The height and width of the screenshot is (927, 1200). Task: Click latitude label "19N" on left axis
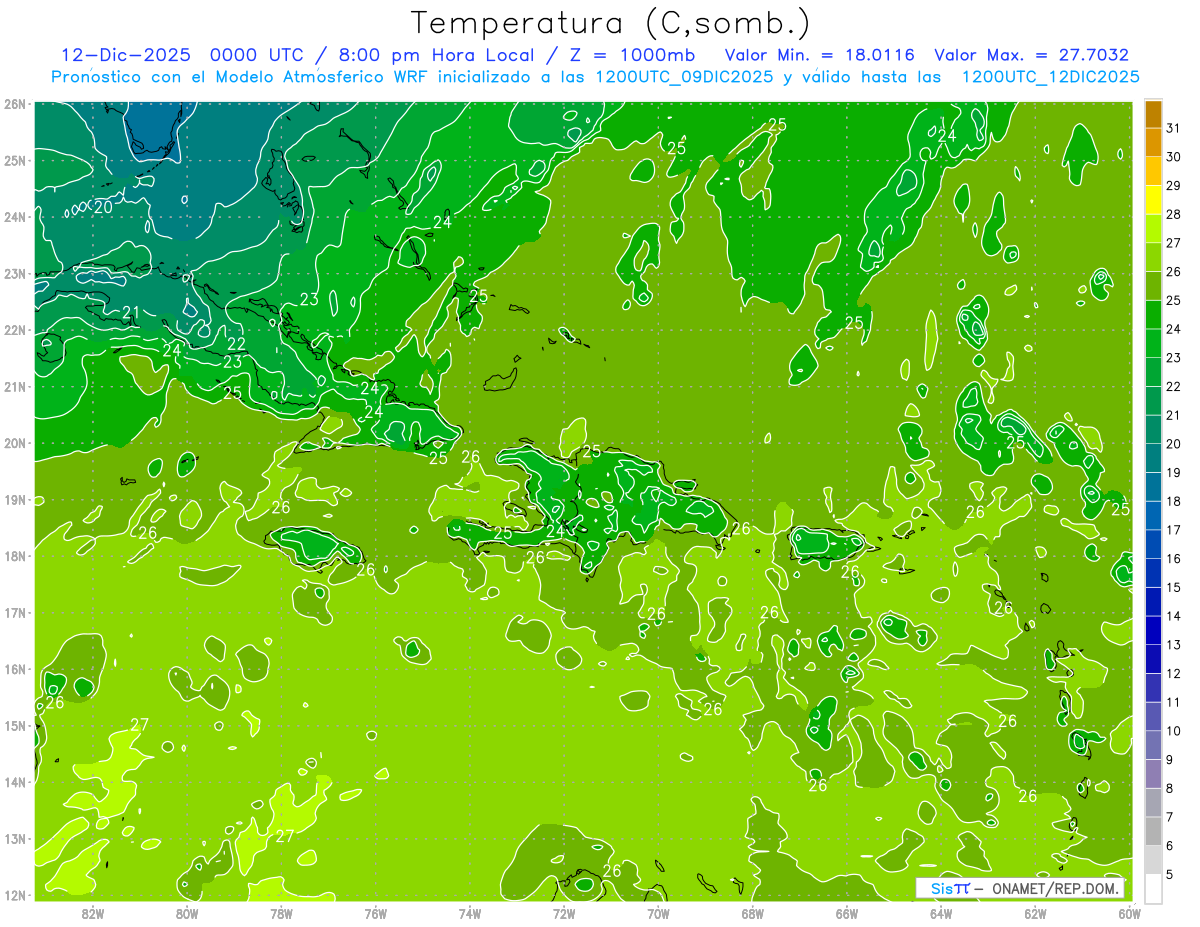pos(15,500)
